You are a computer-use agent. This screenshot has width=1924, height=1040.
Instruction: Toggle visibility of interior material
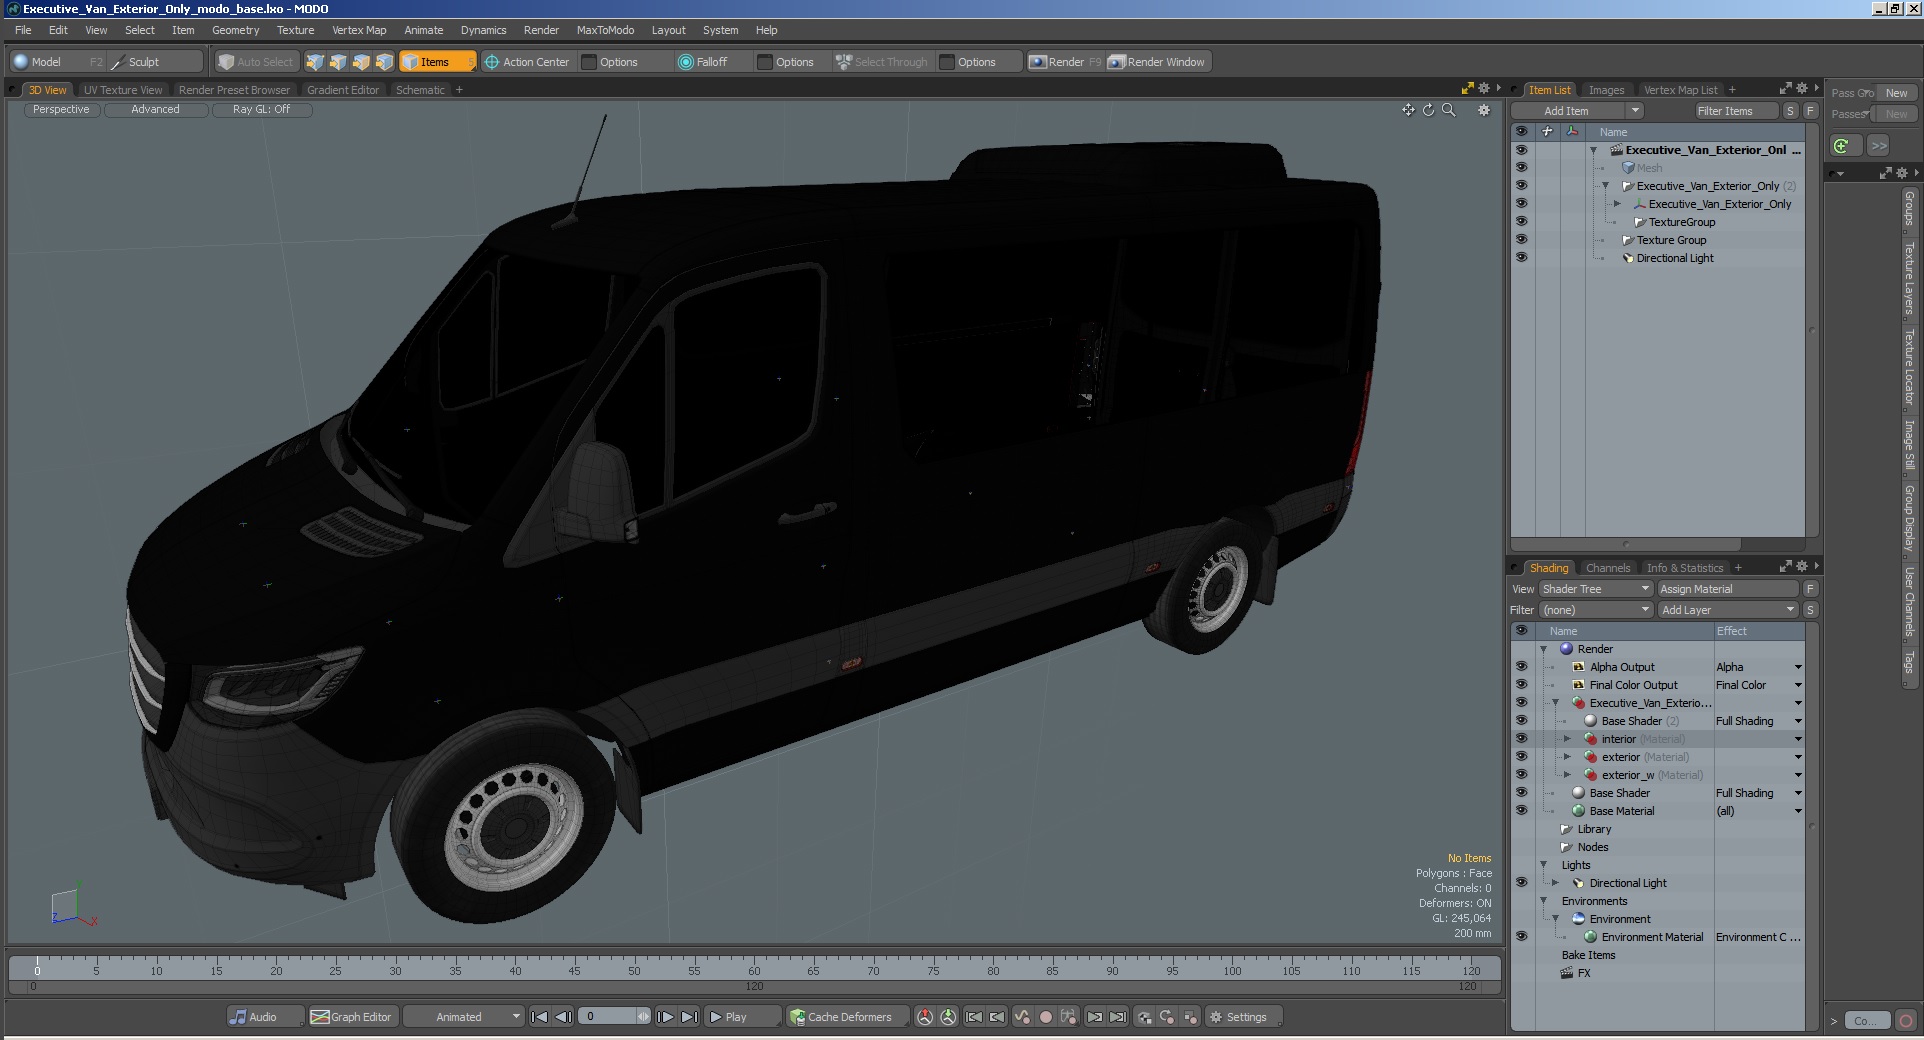tap(1521, 739)
